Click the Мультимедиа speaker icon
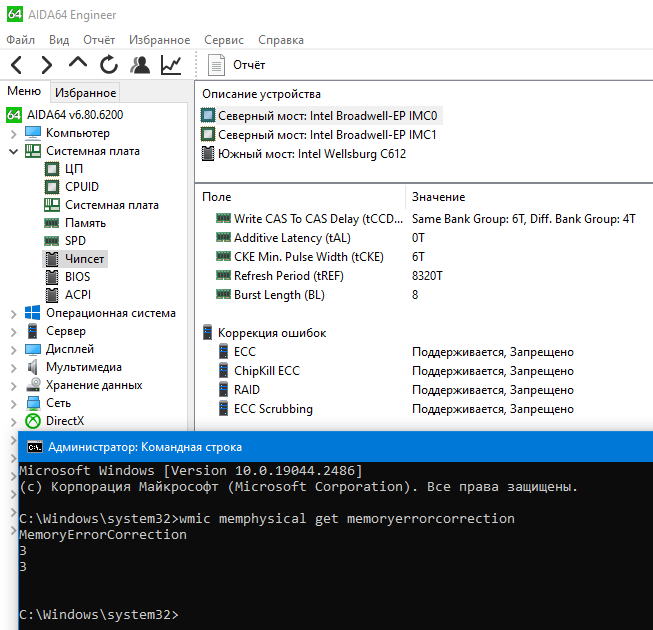Viewport: 653px width, 630px height. pos(32,367)
